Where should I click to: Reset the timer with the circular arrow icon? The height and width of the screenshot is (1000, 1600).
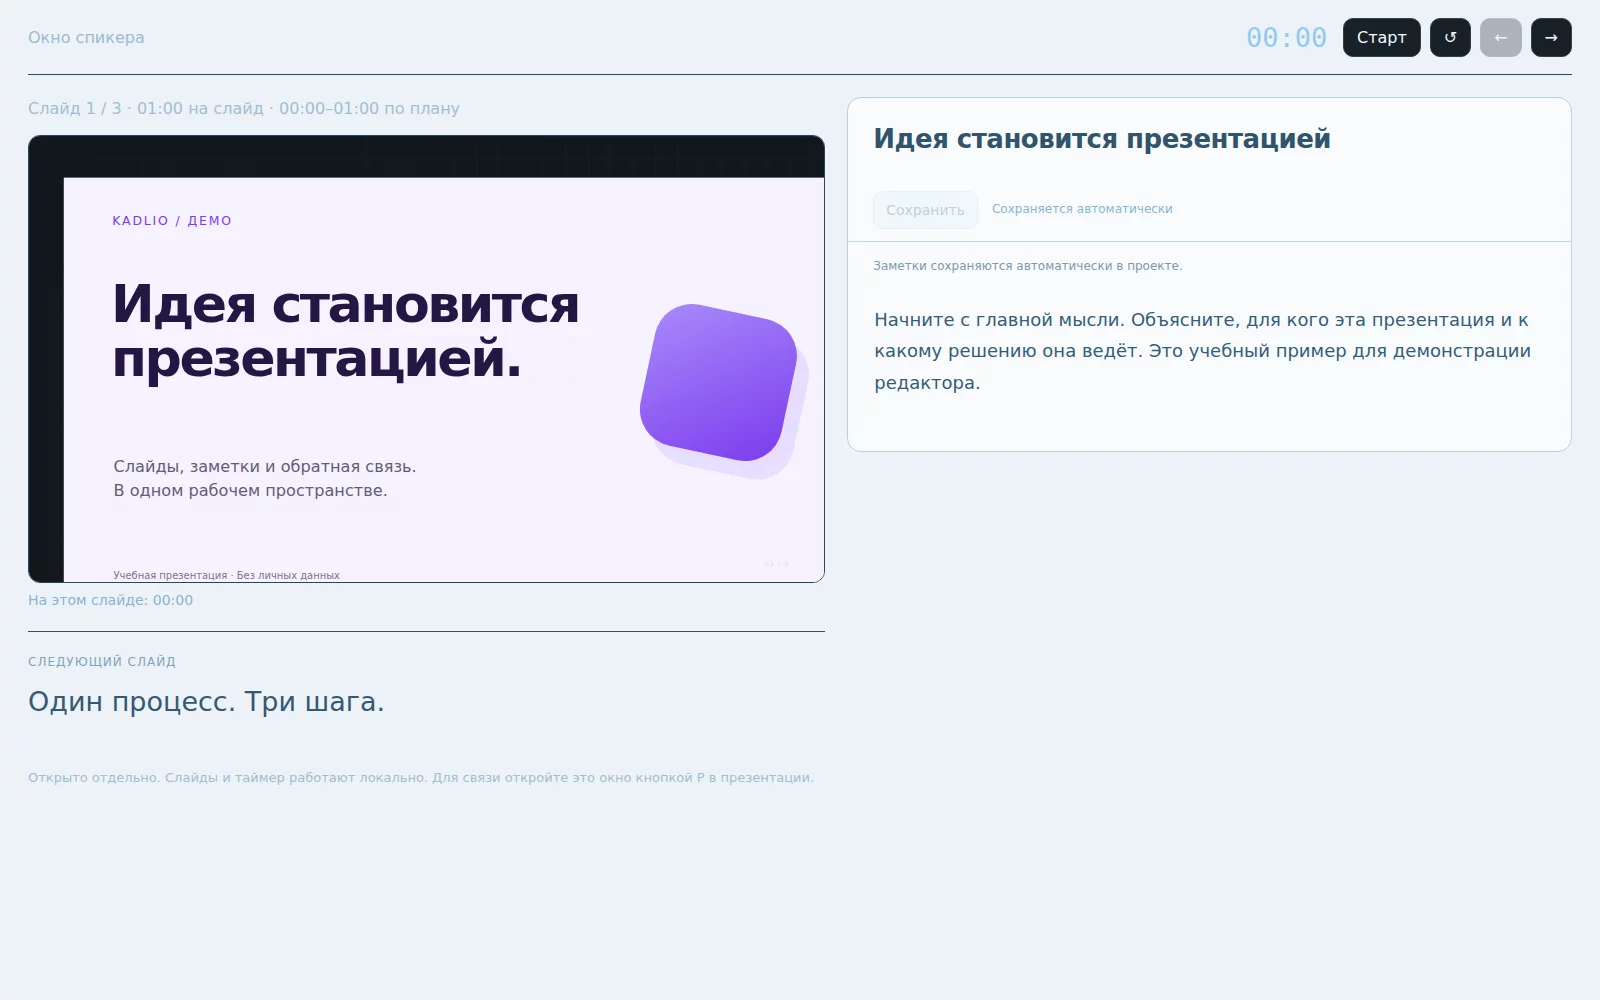(1450, 38)
